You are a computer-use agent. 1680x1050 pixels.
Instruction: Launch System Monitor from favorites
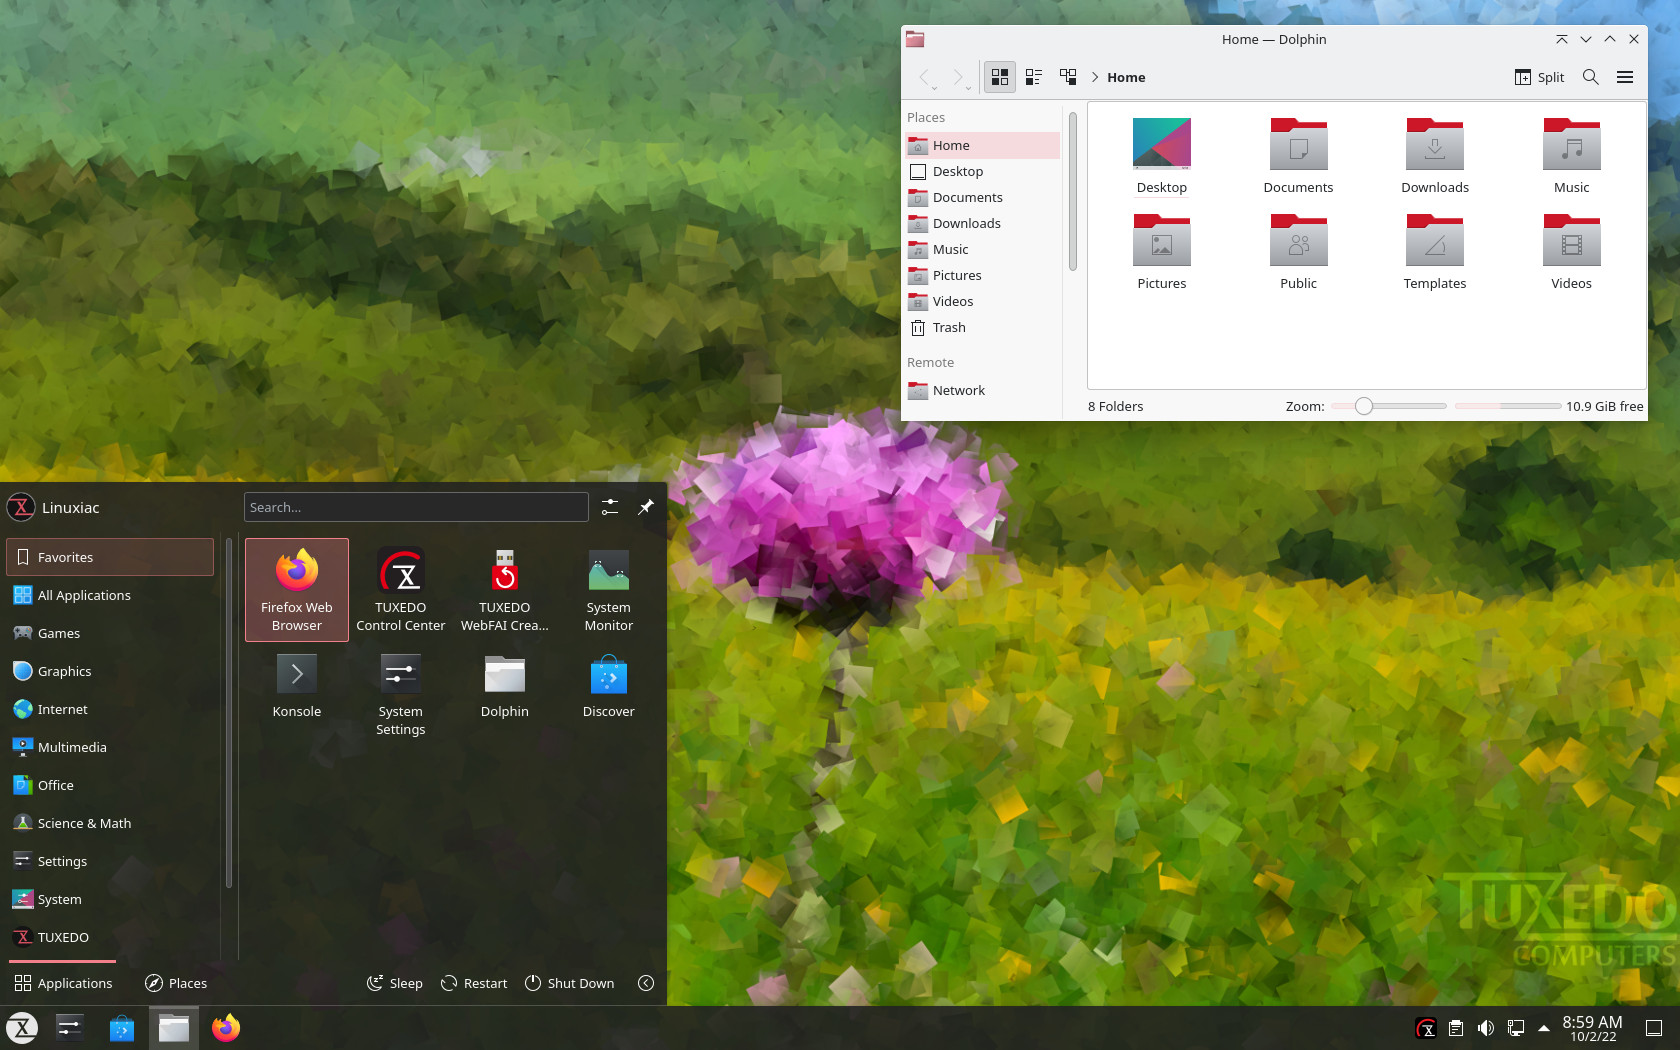tap(609, 590)
